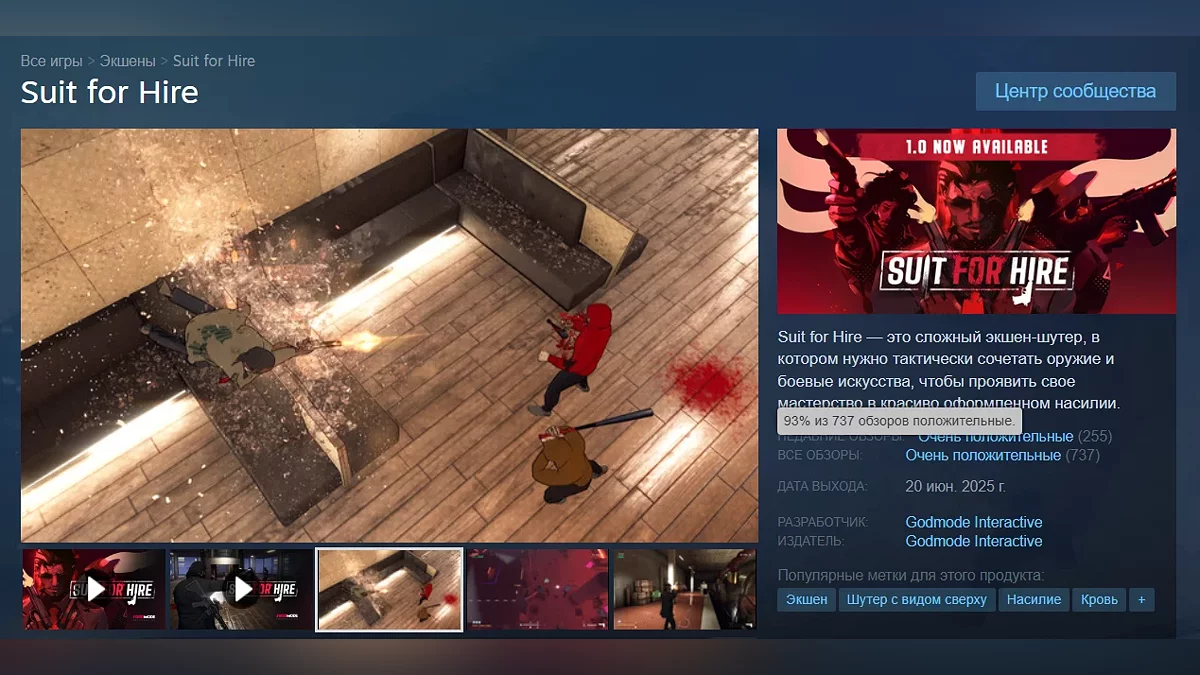
Task: Select the Шутер с видом сверху tag
Action: [917, 600]
